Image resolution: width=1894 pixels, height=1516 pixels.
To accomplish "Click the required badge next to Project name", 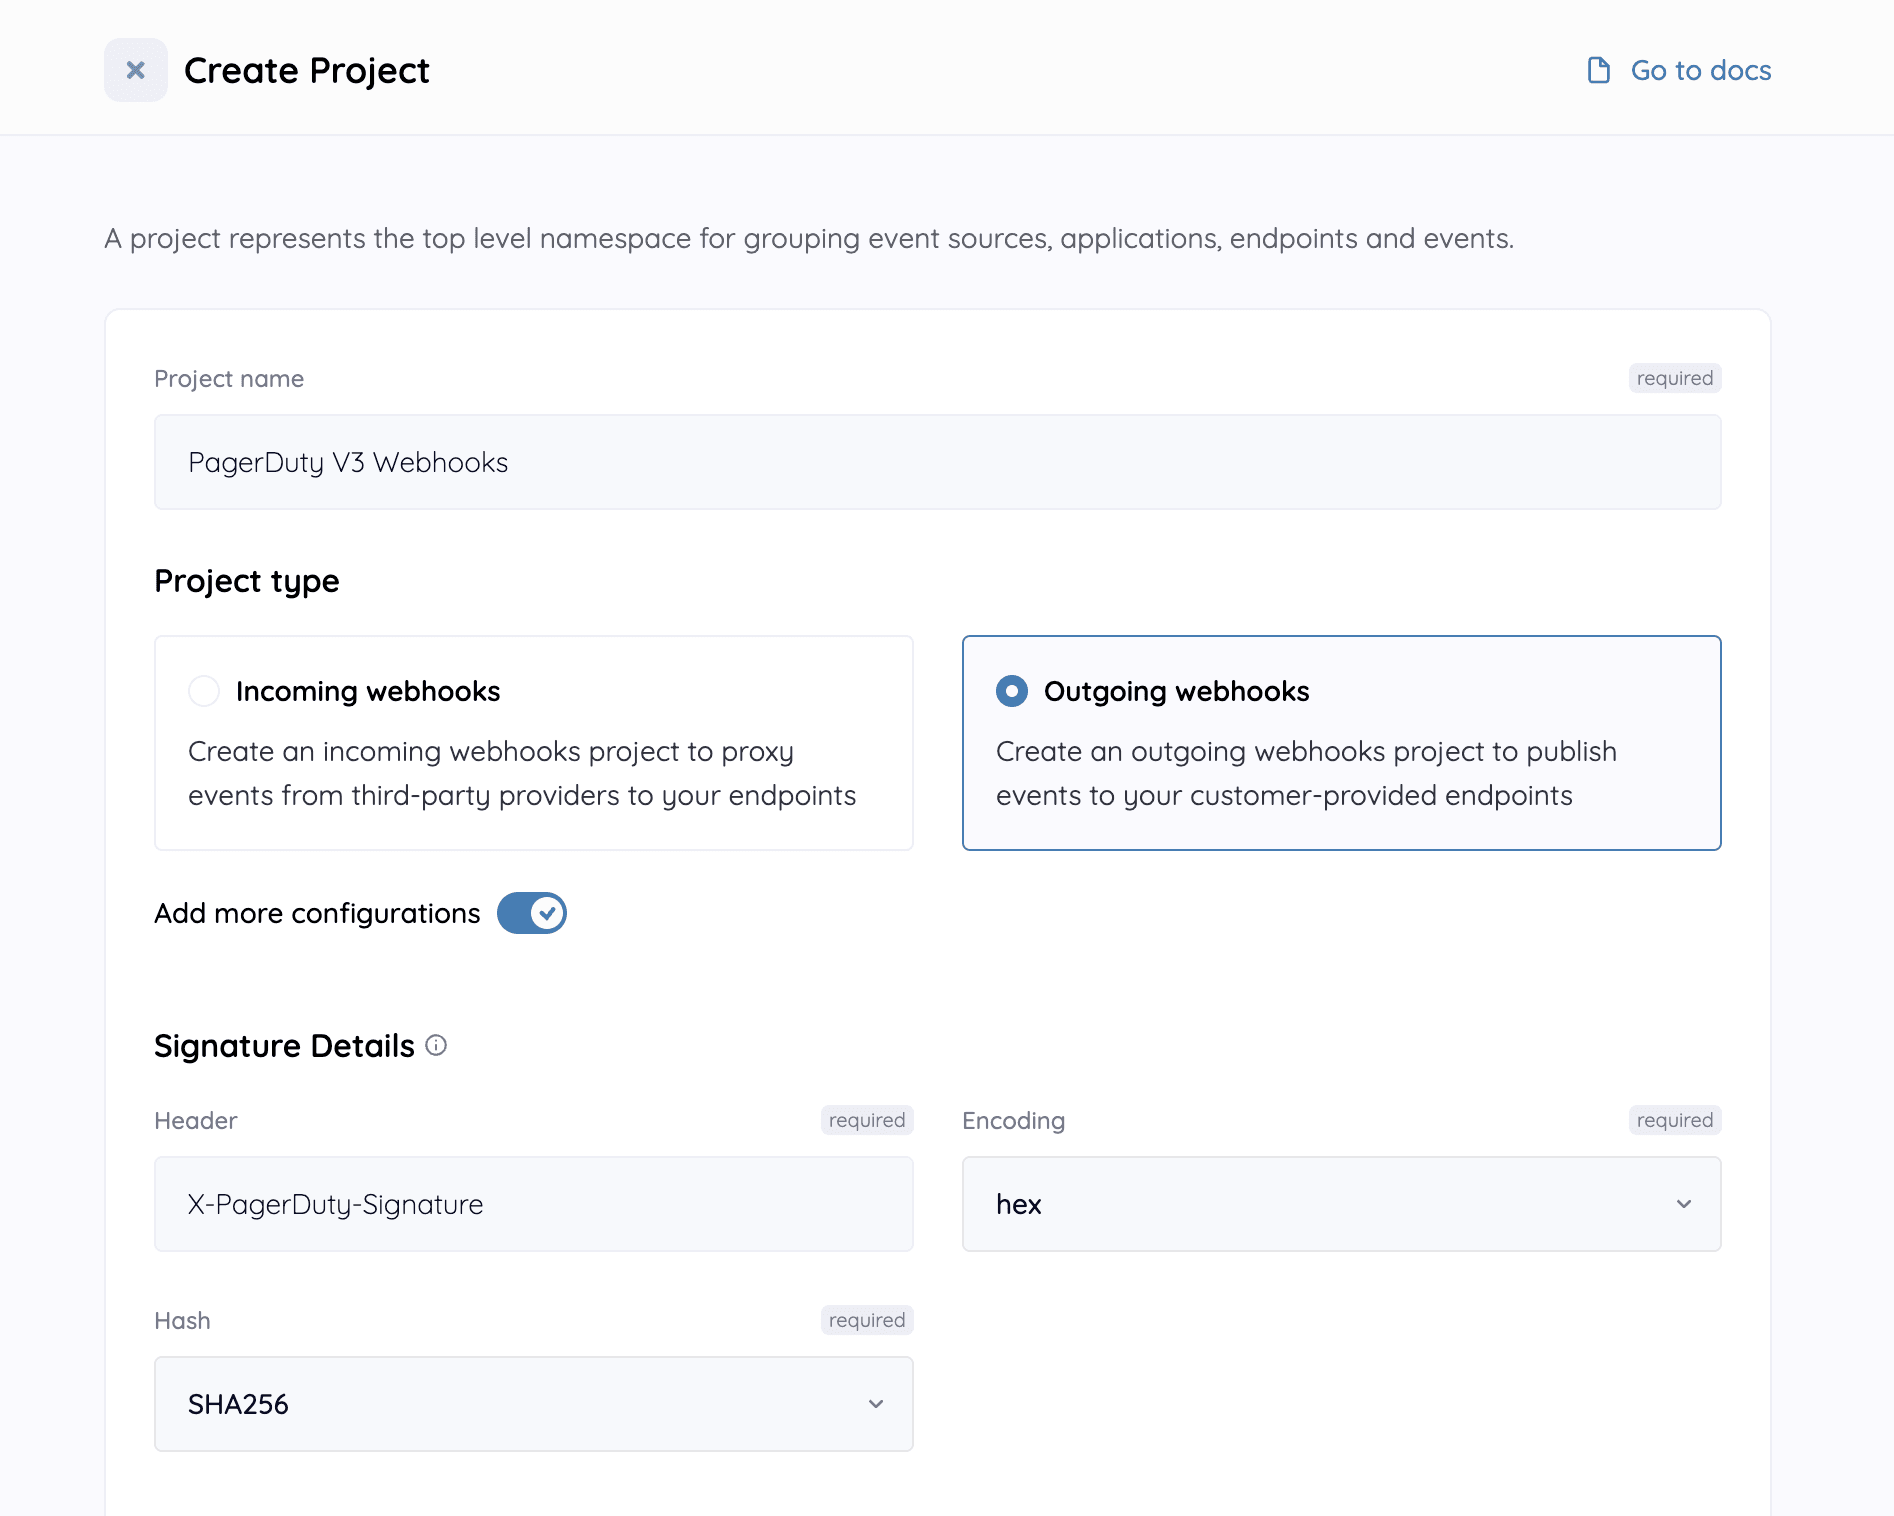I will point(1674,378).
